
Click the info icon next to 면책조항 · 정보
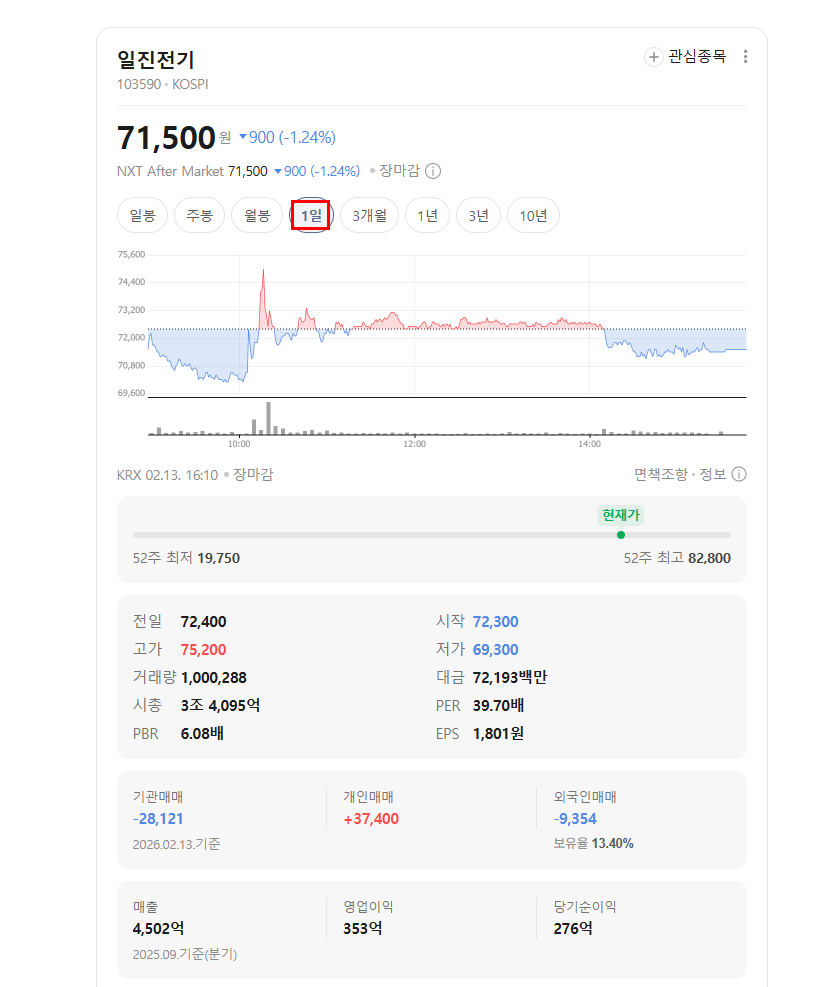[x=739, y=474]
